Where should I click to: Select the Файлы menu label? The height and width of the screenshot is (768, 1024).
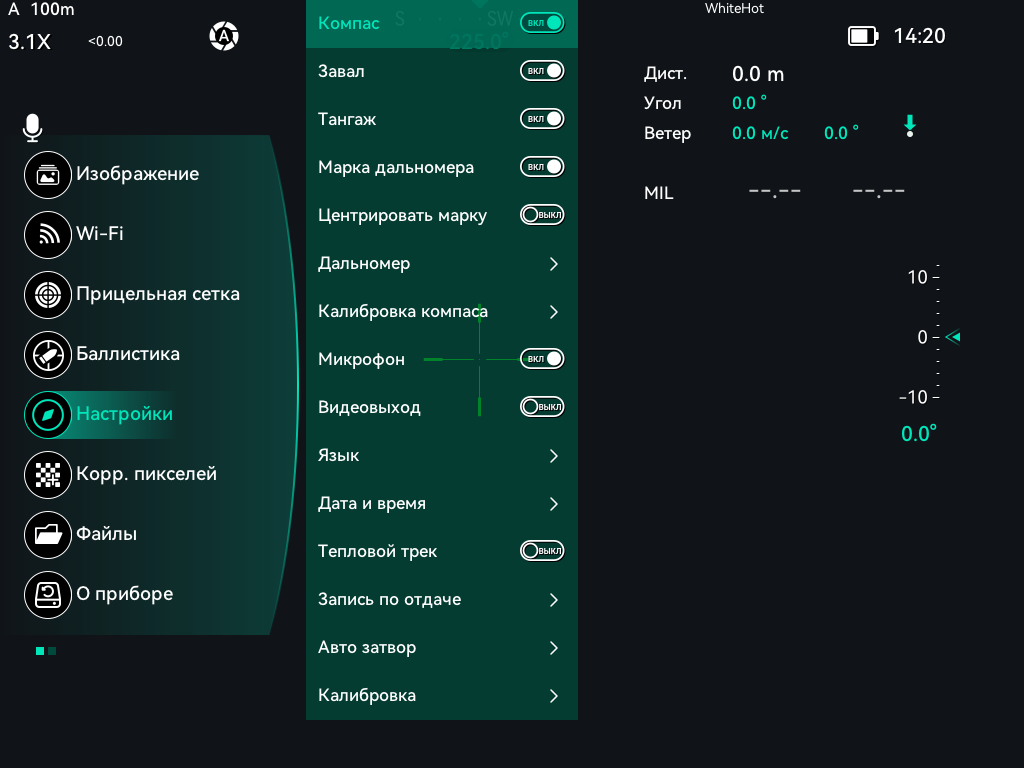pos(106,534)
